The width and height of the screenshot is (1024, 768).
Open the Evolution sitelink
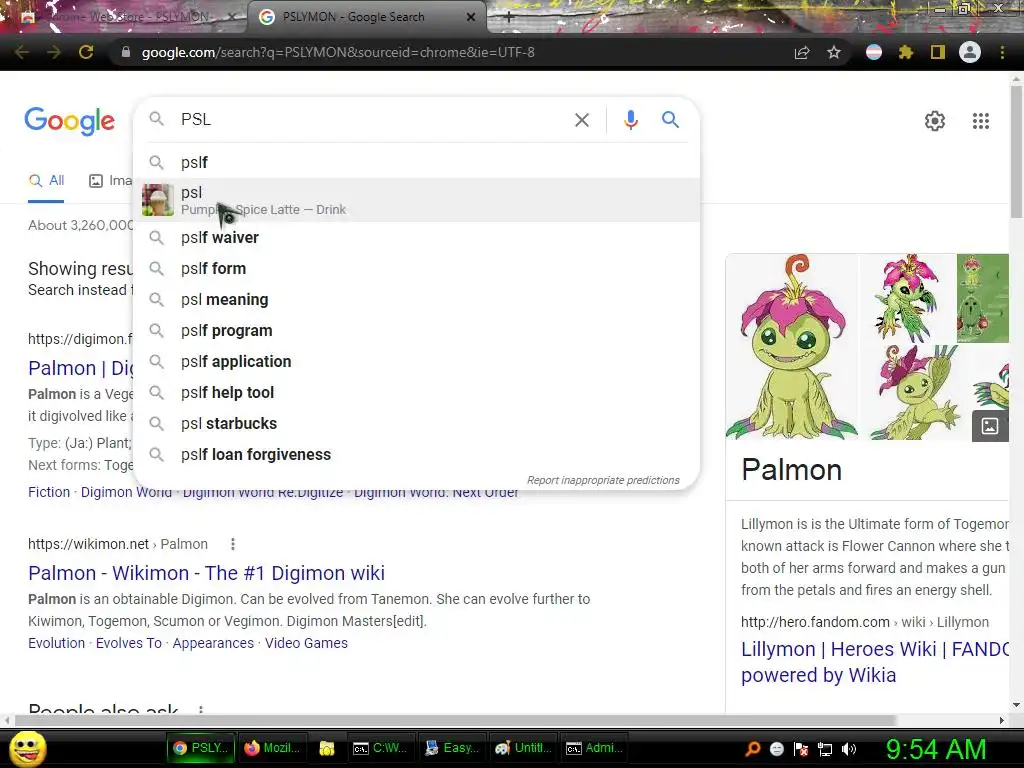click(x=56, y=643)
